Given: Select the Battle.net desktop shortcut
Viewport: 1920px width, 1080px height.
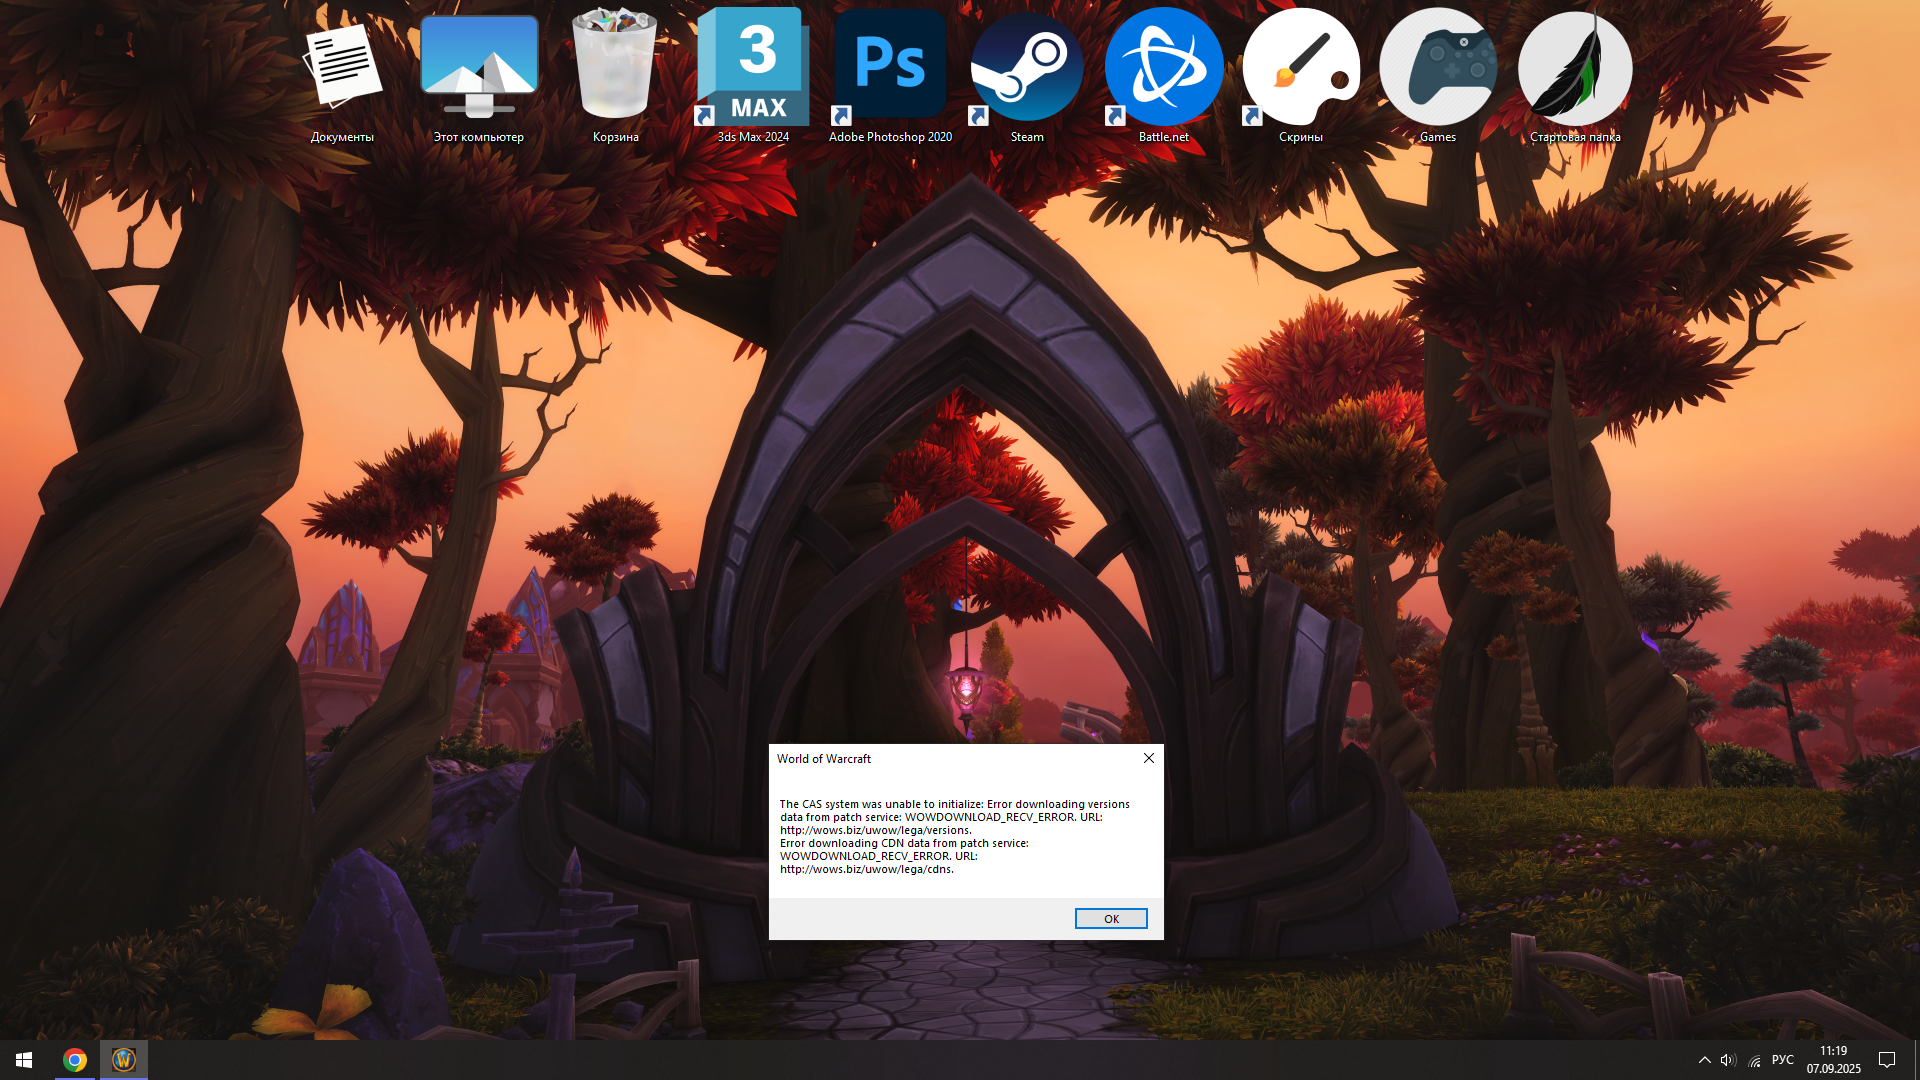Looking at the screenshot, I should pos(1164,75).
